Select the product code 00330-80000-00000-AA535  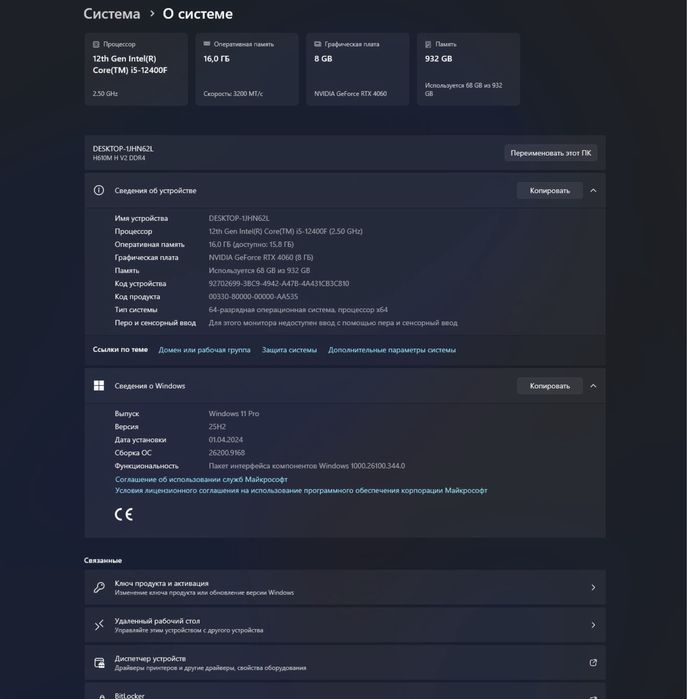tap(253, 296)
